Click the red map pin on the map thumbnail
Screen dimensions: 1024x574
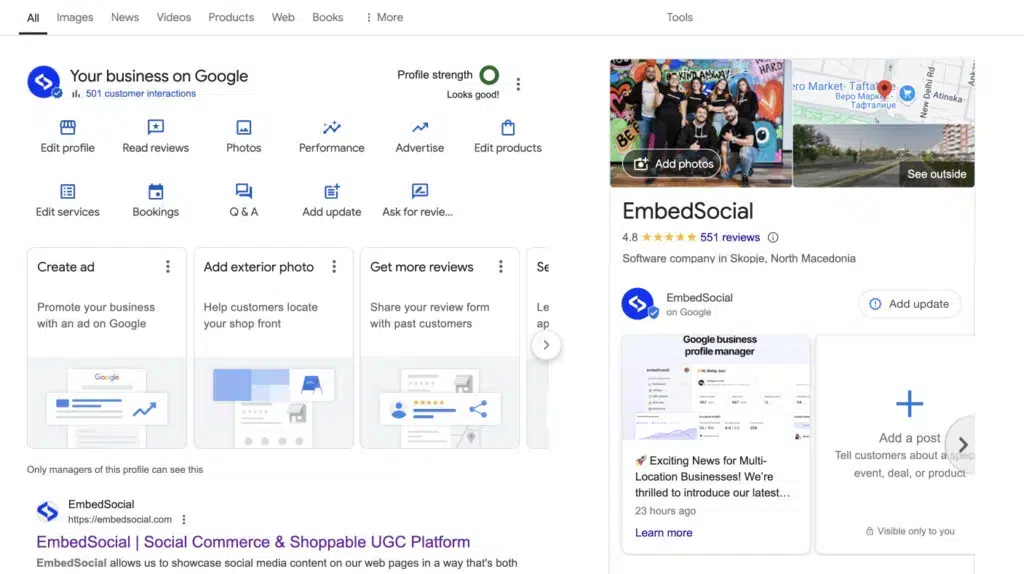click(x=884, y=88)
